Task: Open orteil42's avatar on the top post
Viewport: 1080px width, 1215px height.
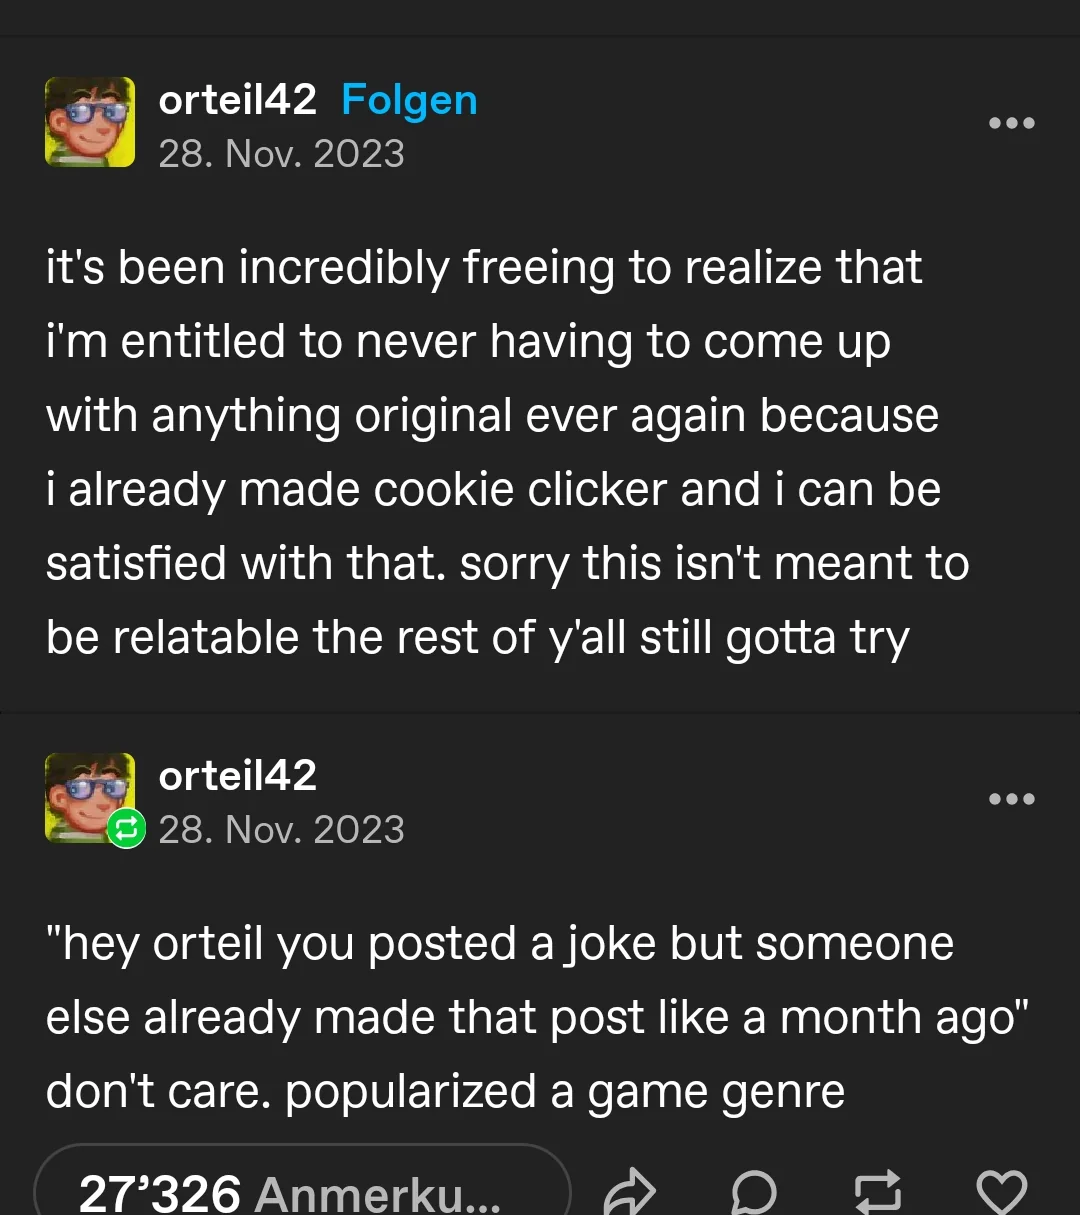Action: click(90, 122)
